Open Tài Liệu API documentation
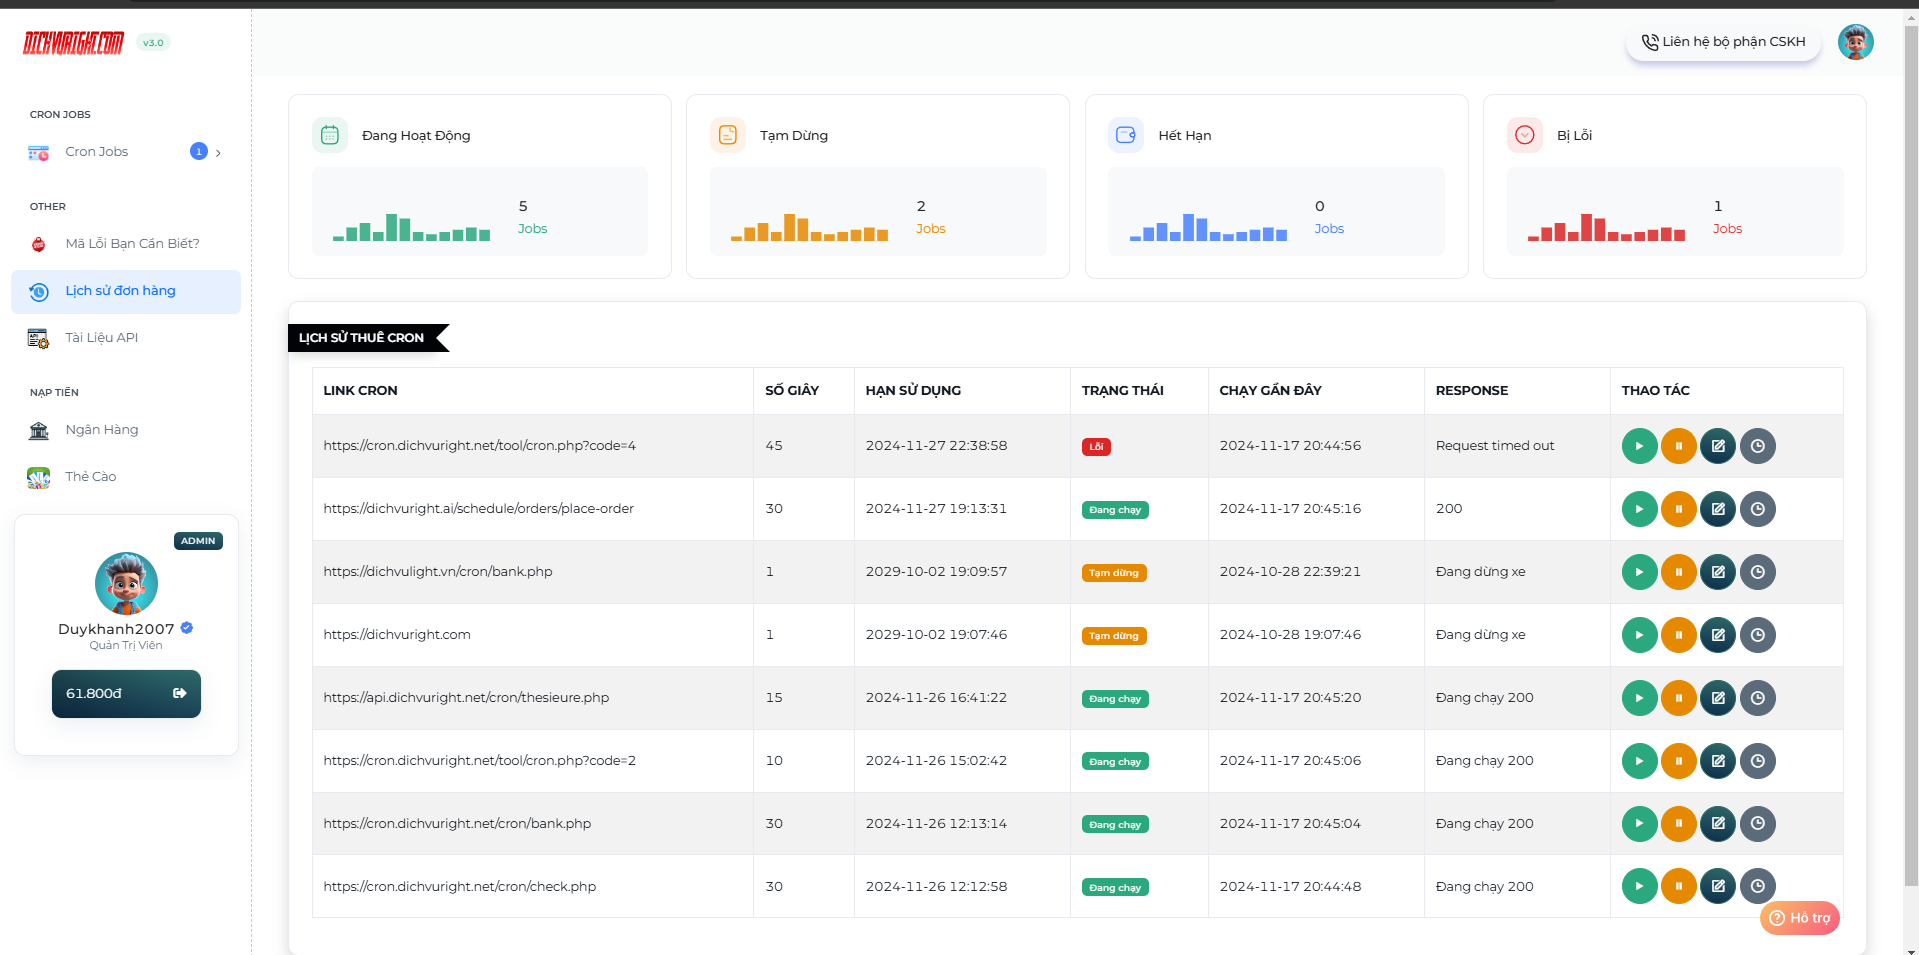This screenshot has height=955, width=1919. tap(125, 338)
